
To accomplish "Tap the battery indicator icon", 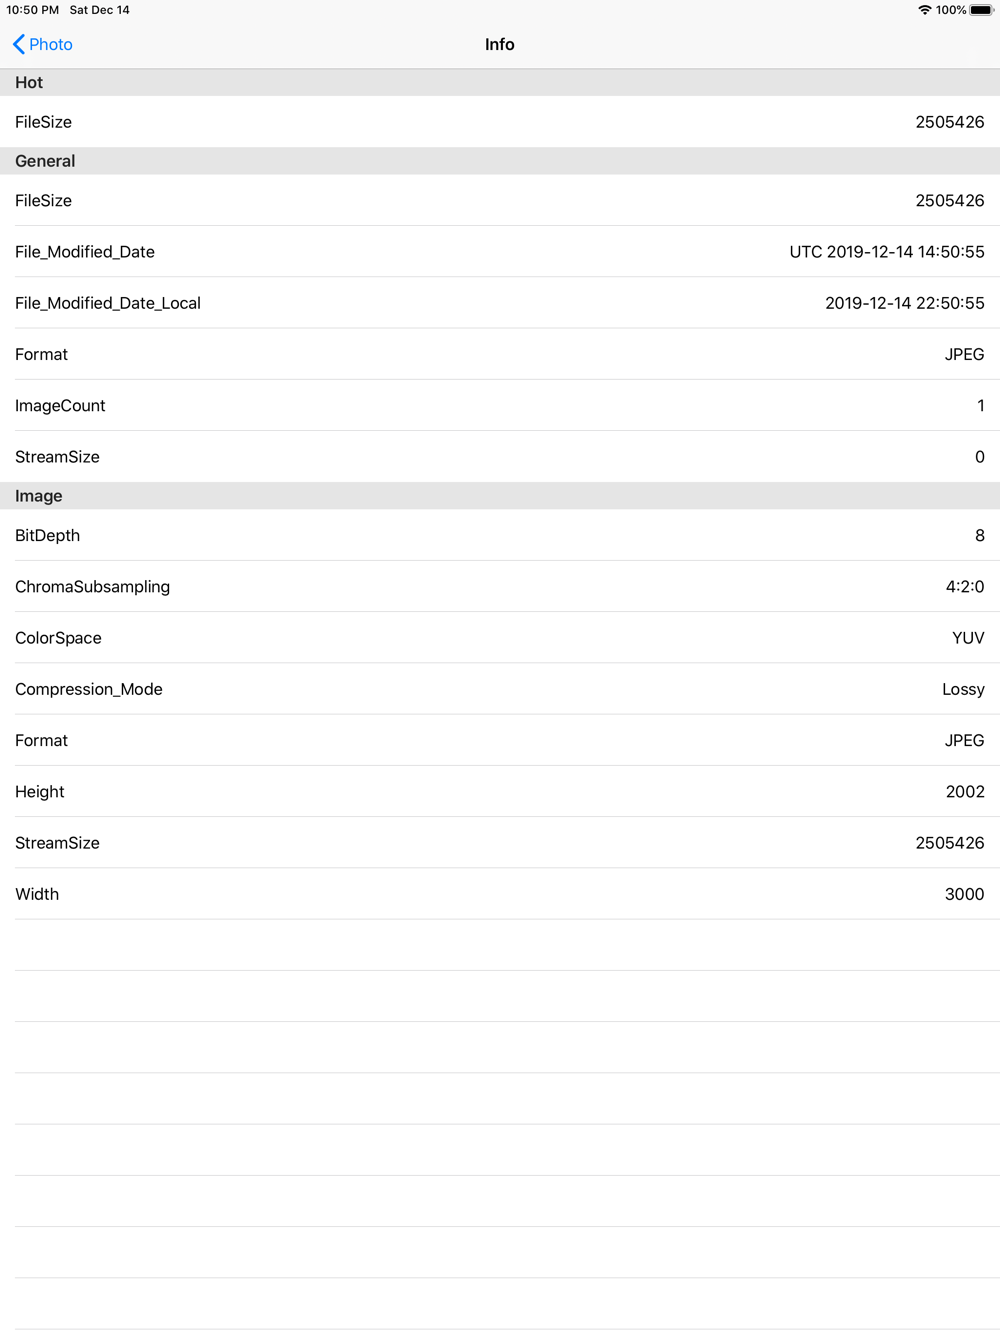I will (x=981, y=10).
